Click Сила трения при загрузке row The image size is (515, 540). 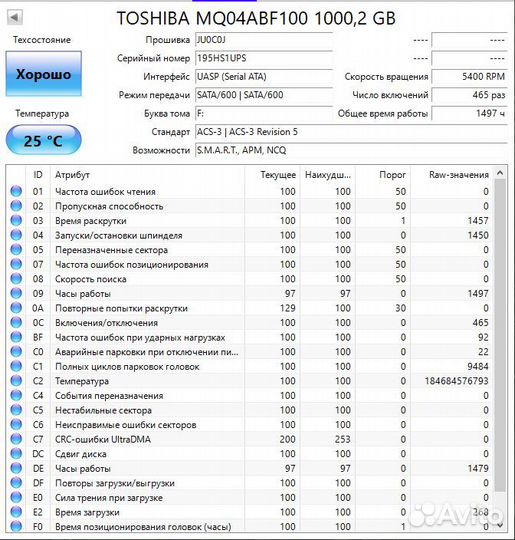coord(251,498)
